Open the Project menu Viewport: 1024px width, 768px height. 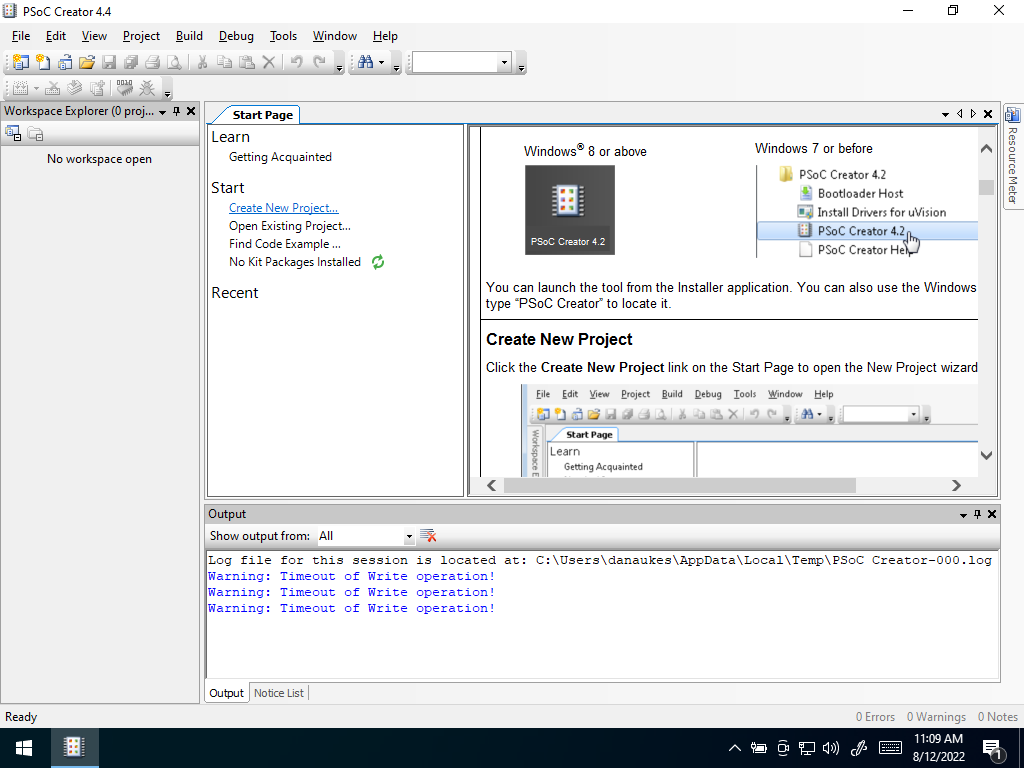pyautogui.click(x=141, y=36)
